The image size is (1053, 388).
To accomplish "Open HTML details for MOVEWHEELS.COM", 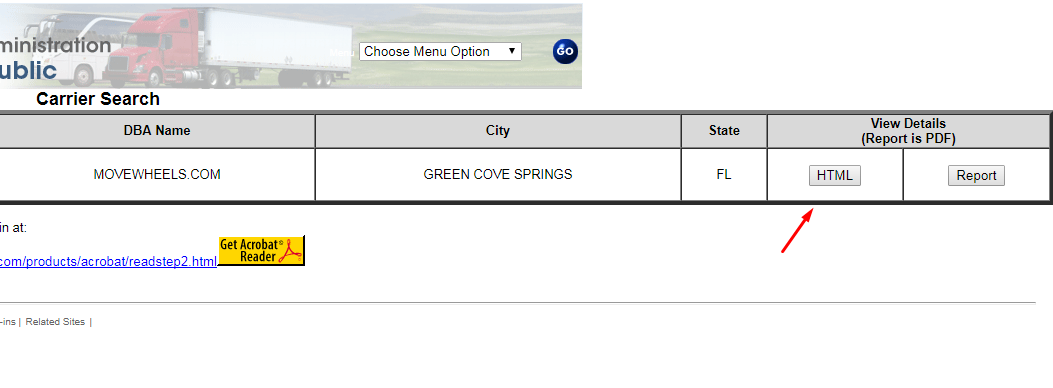I will pos(835,176).
